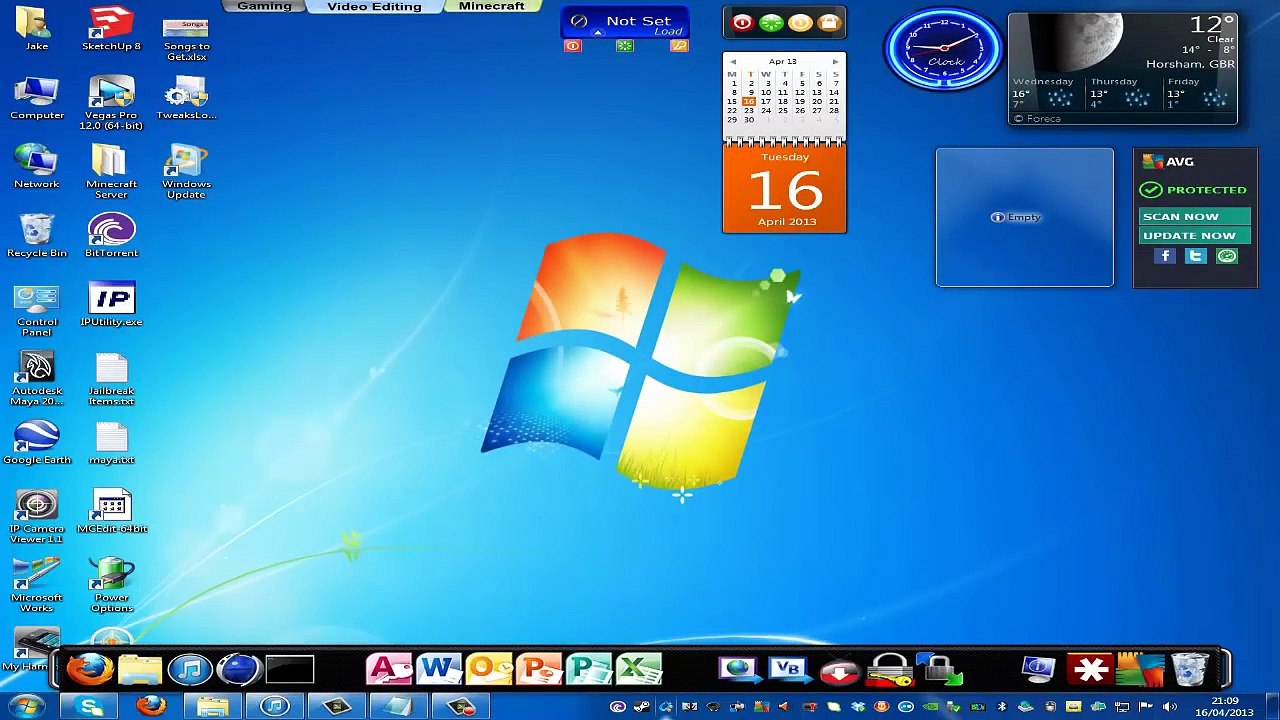Open Microsoft Outlook from the dock
This screenshot has width=1280, height=720.
[489, 668]
